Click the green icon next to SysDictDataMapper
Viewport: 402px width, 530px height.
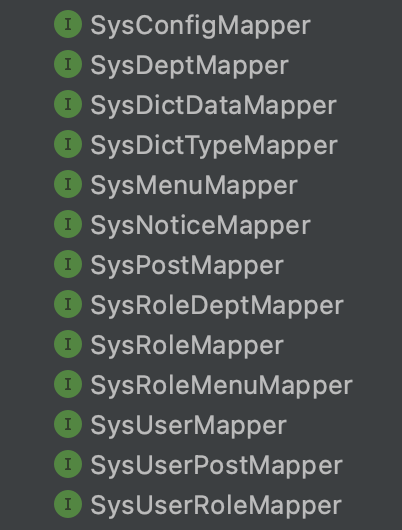(x=68, y=104)
